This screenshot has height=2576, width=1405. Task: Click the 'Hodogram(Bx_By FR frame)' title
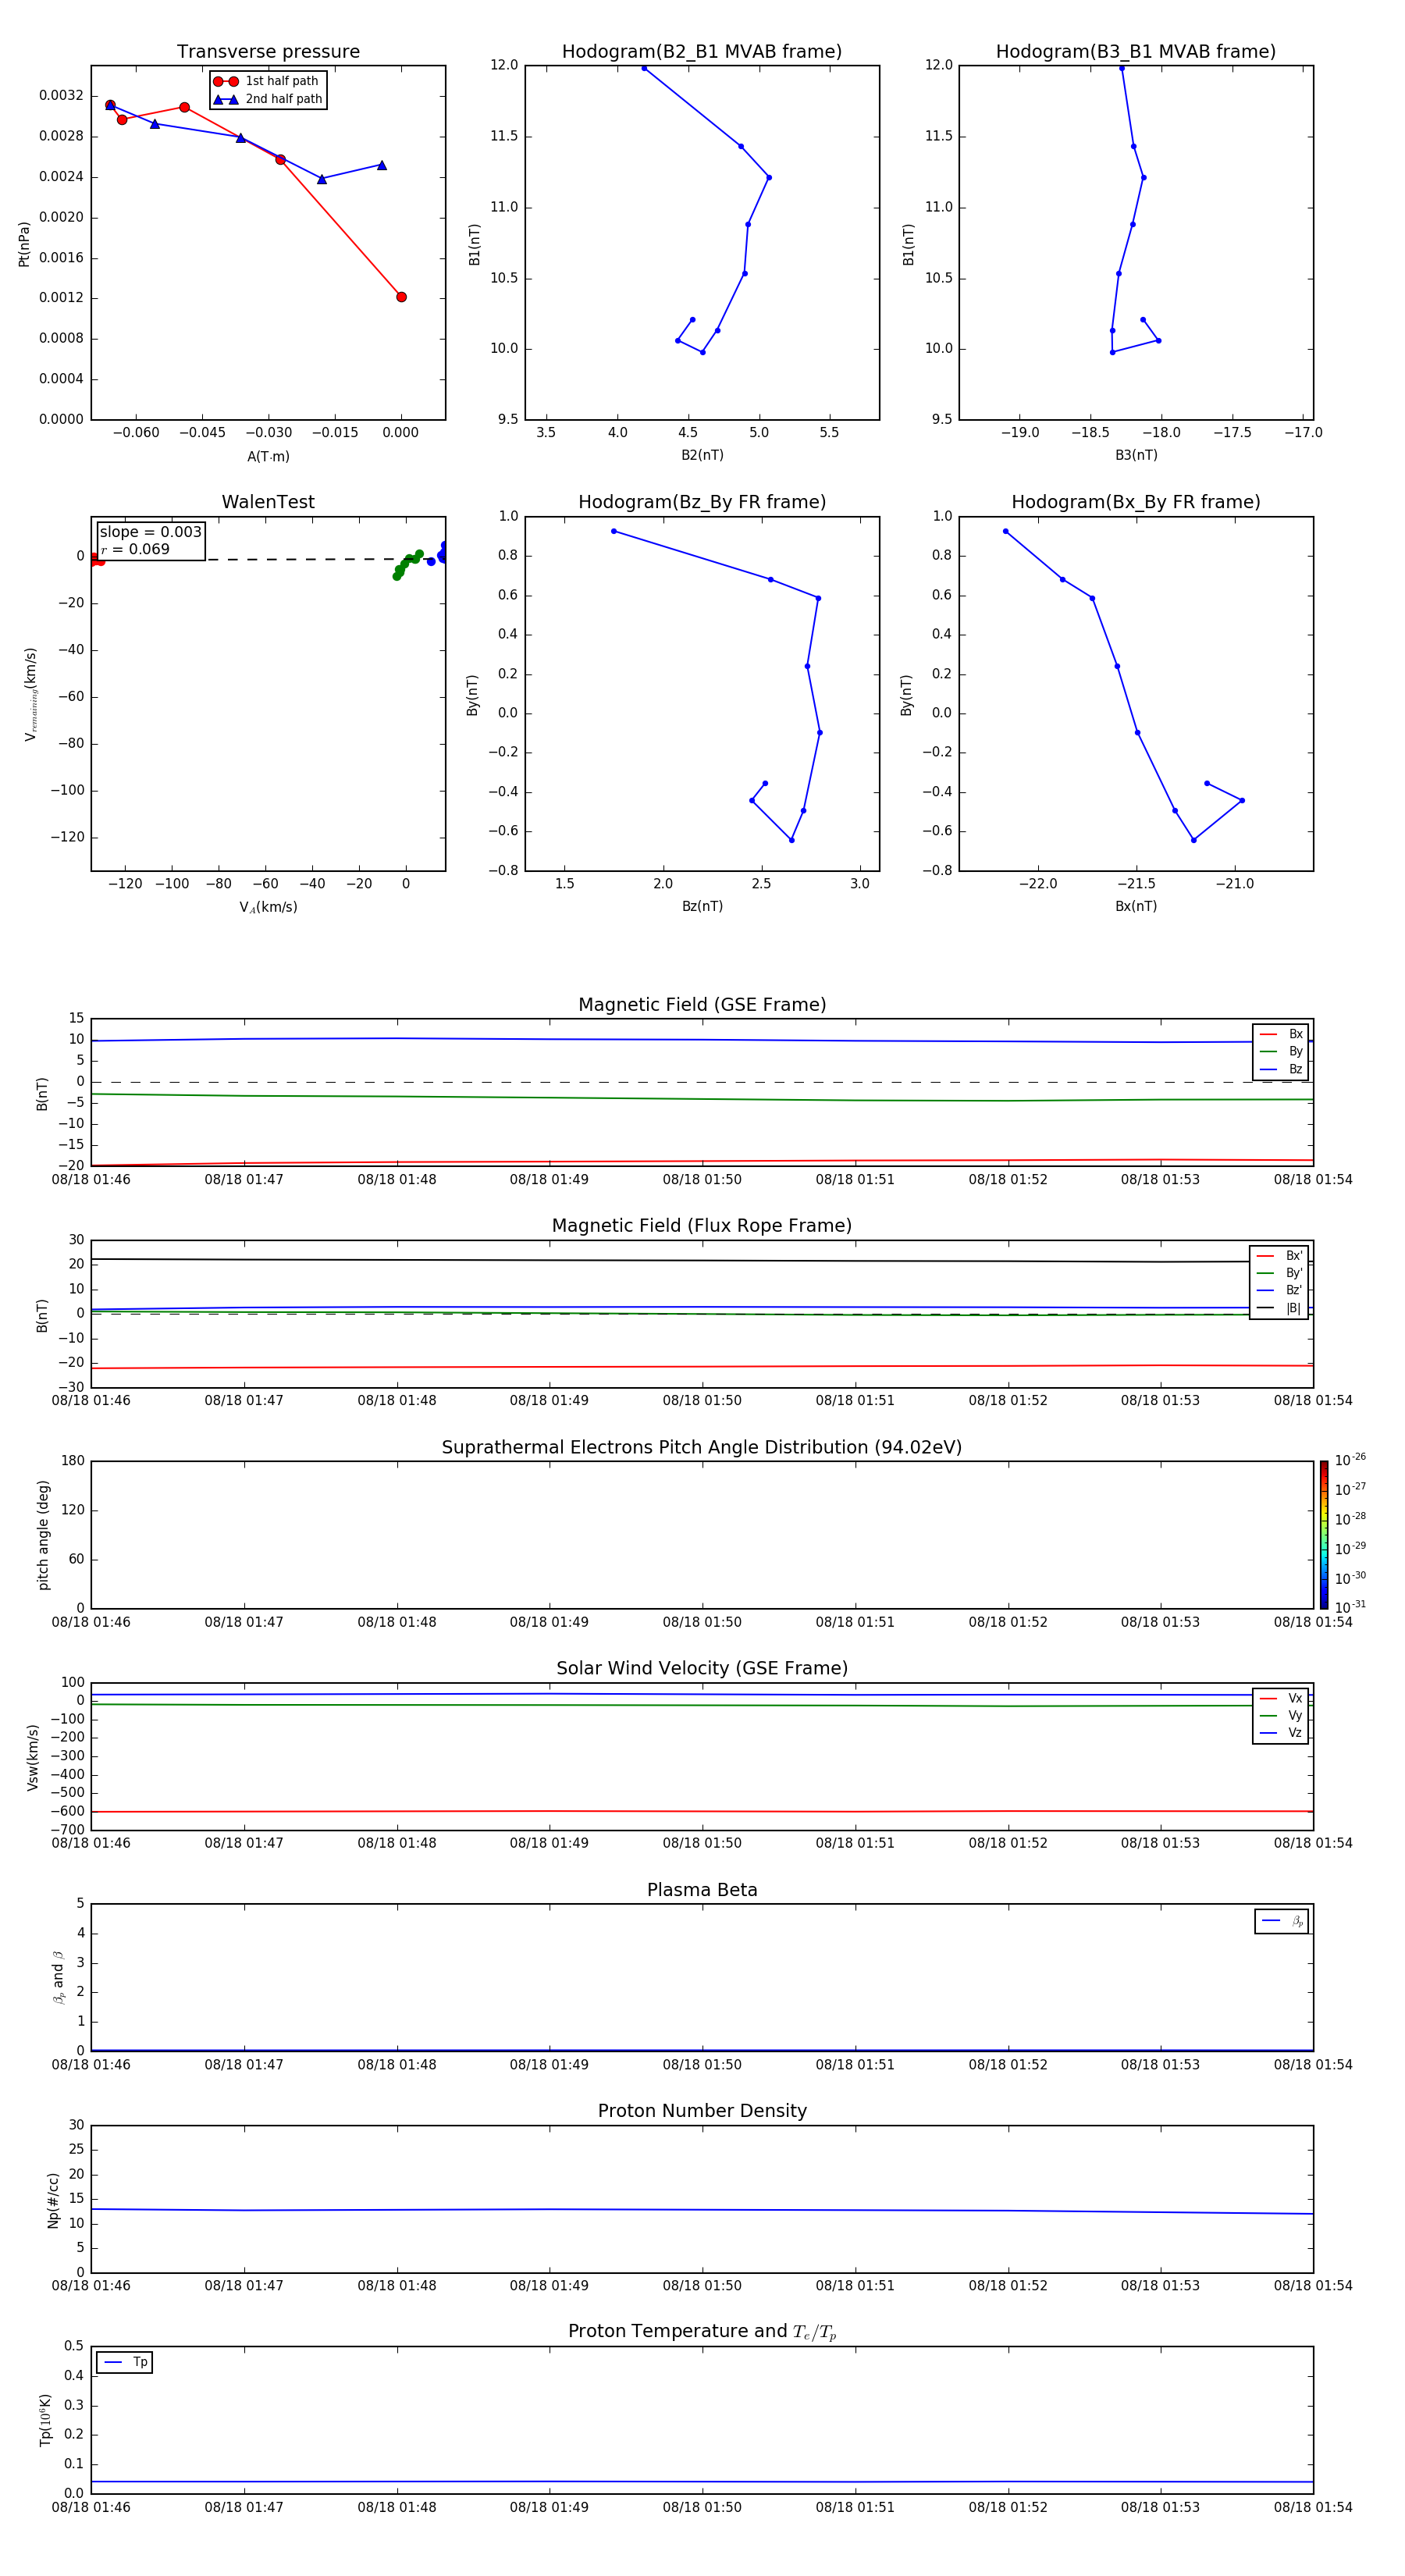(1136, 502)
